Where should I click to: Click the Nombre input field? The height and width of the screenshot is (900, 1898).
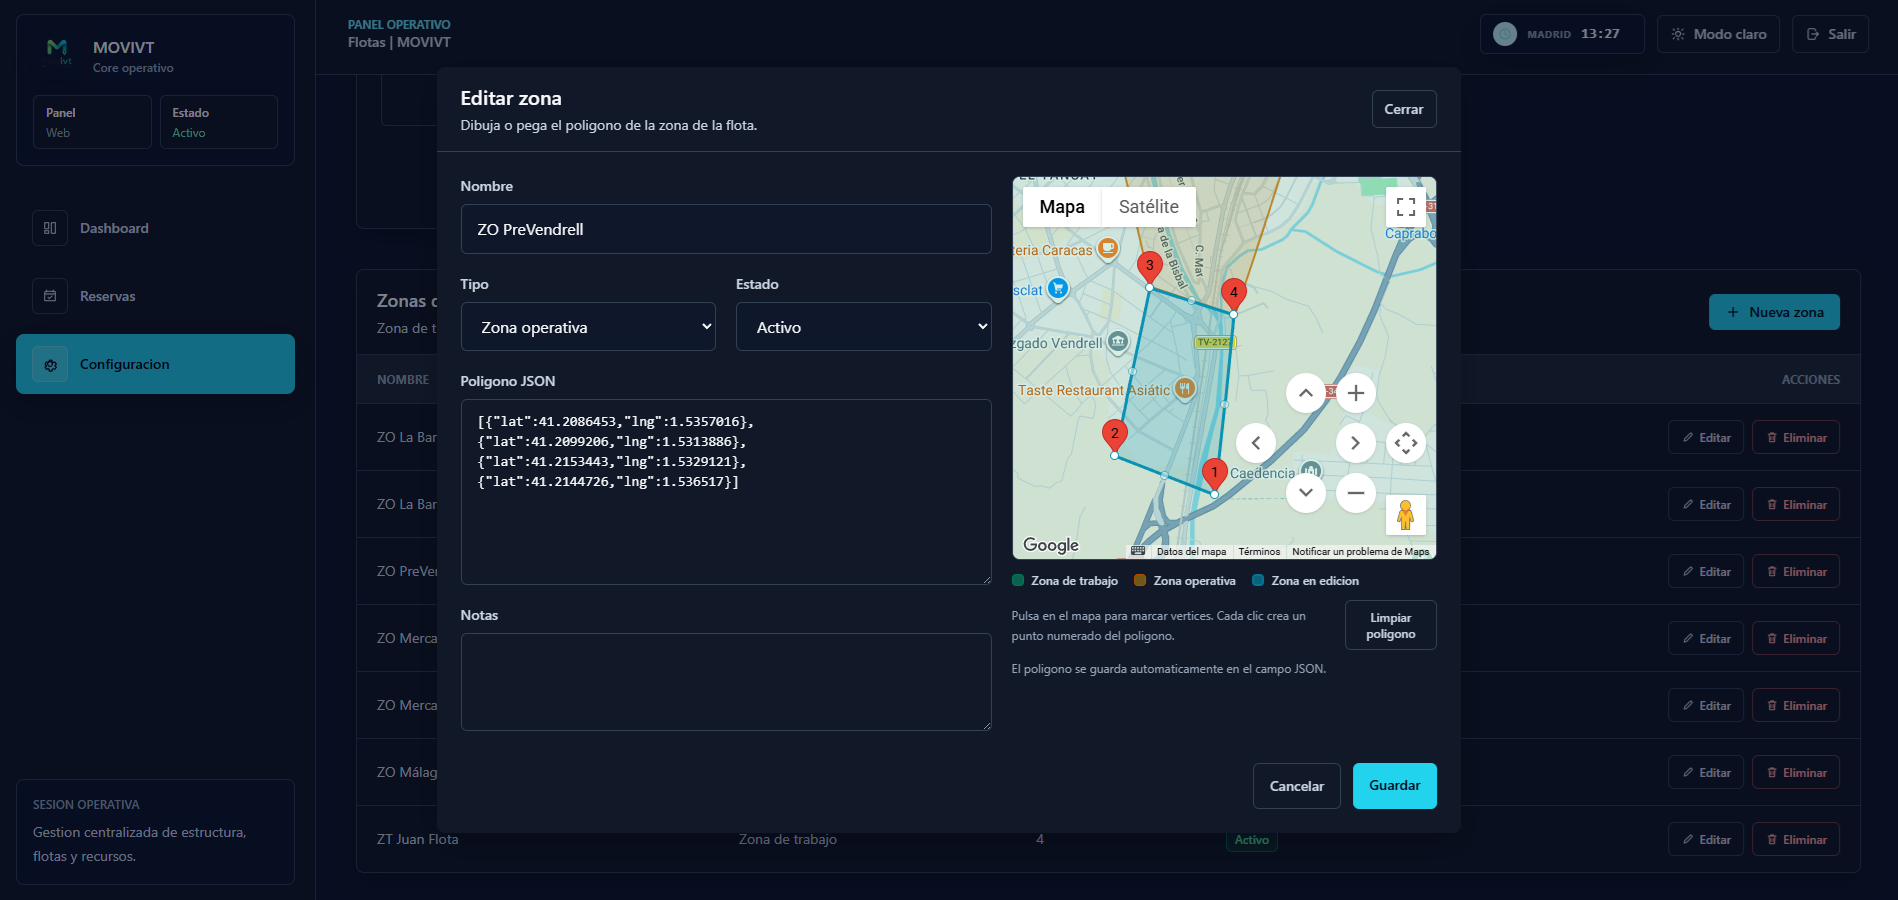point(726,229)
